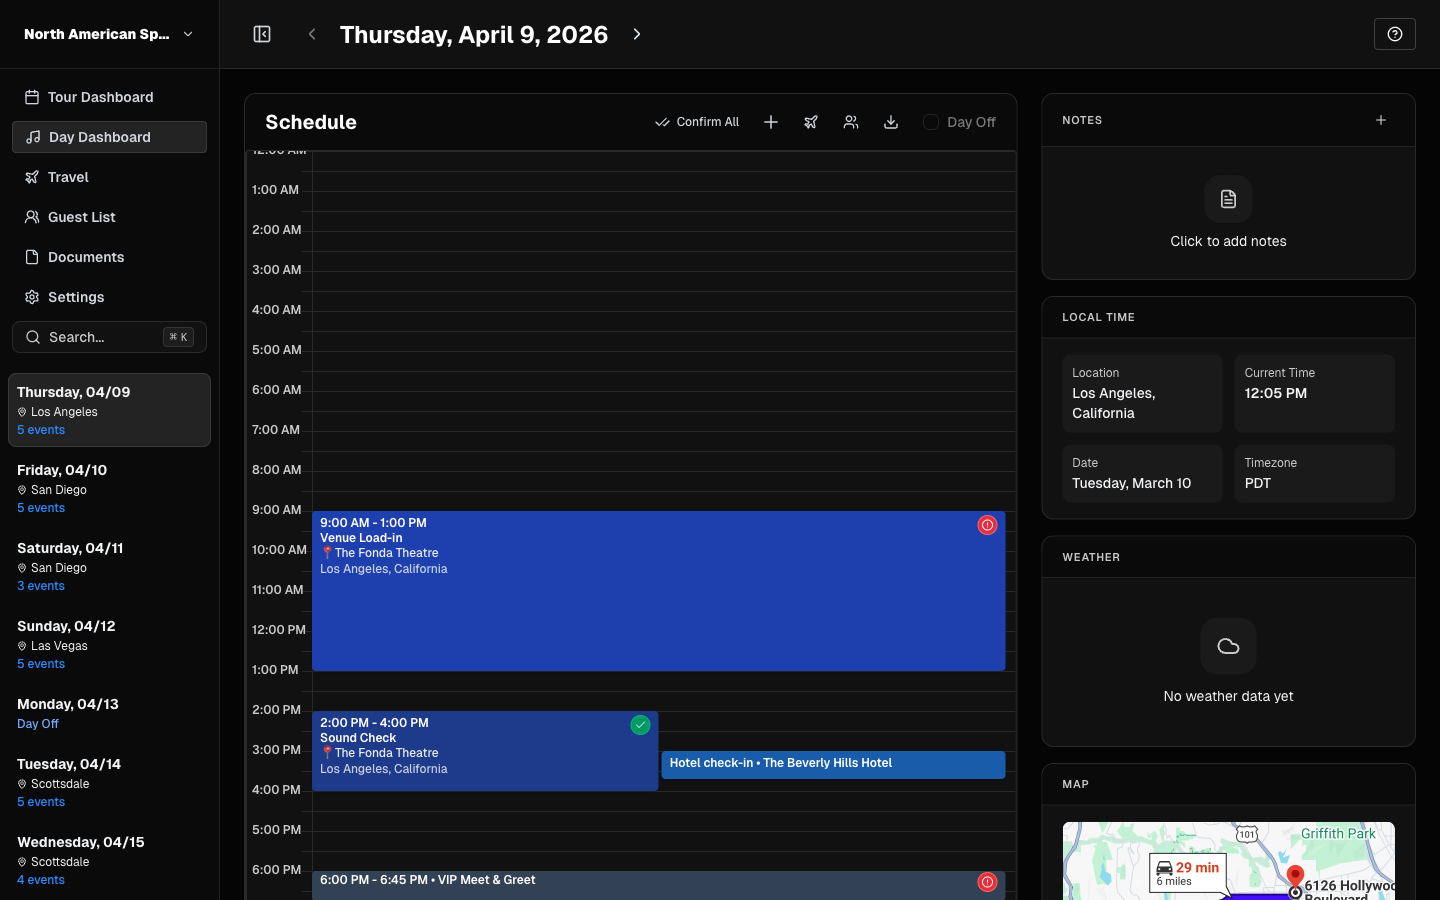Click the red alert badge on Venue Load-in
Viewport: 1440px width, 900px height.
coord(987,525)
